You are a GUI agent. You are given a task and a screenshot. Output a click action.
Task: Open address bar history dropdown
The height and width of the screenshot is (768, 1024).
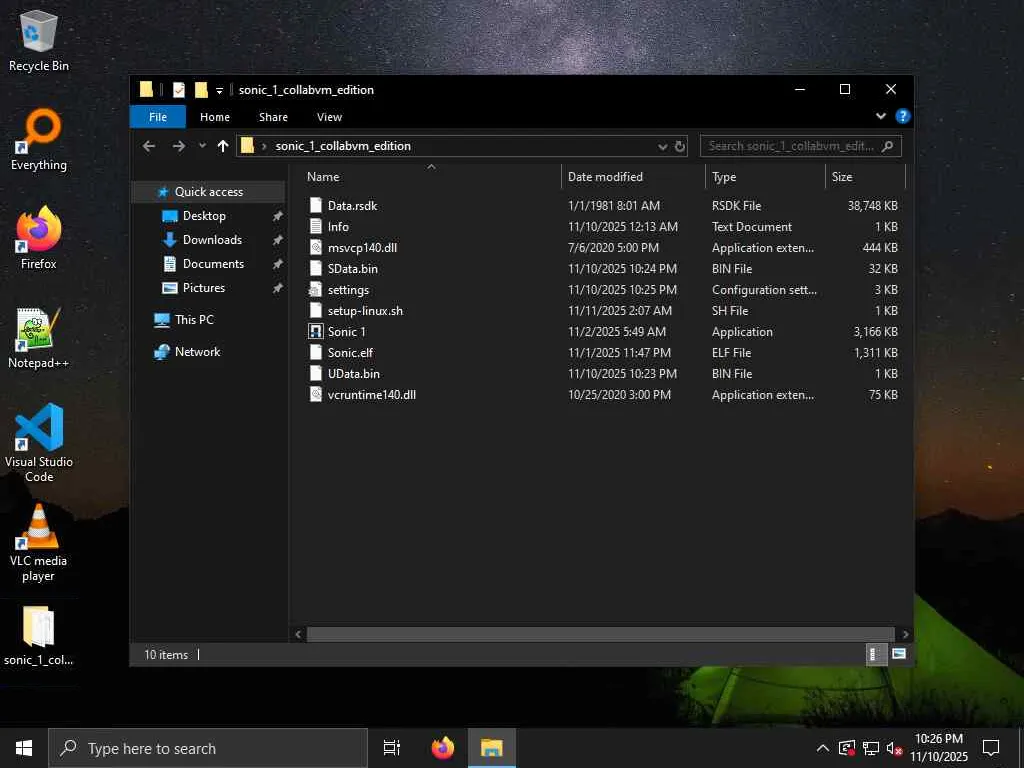coord(662,146)
